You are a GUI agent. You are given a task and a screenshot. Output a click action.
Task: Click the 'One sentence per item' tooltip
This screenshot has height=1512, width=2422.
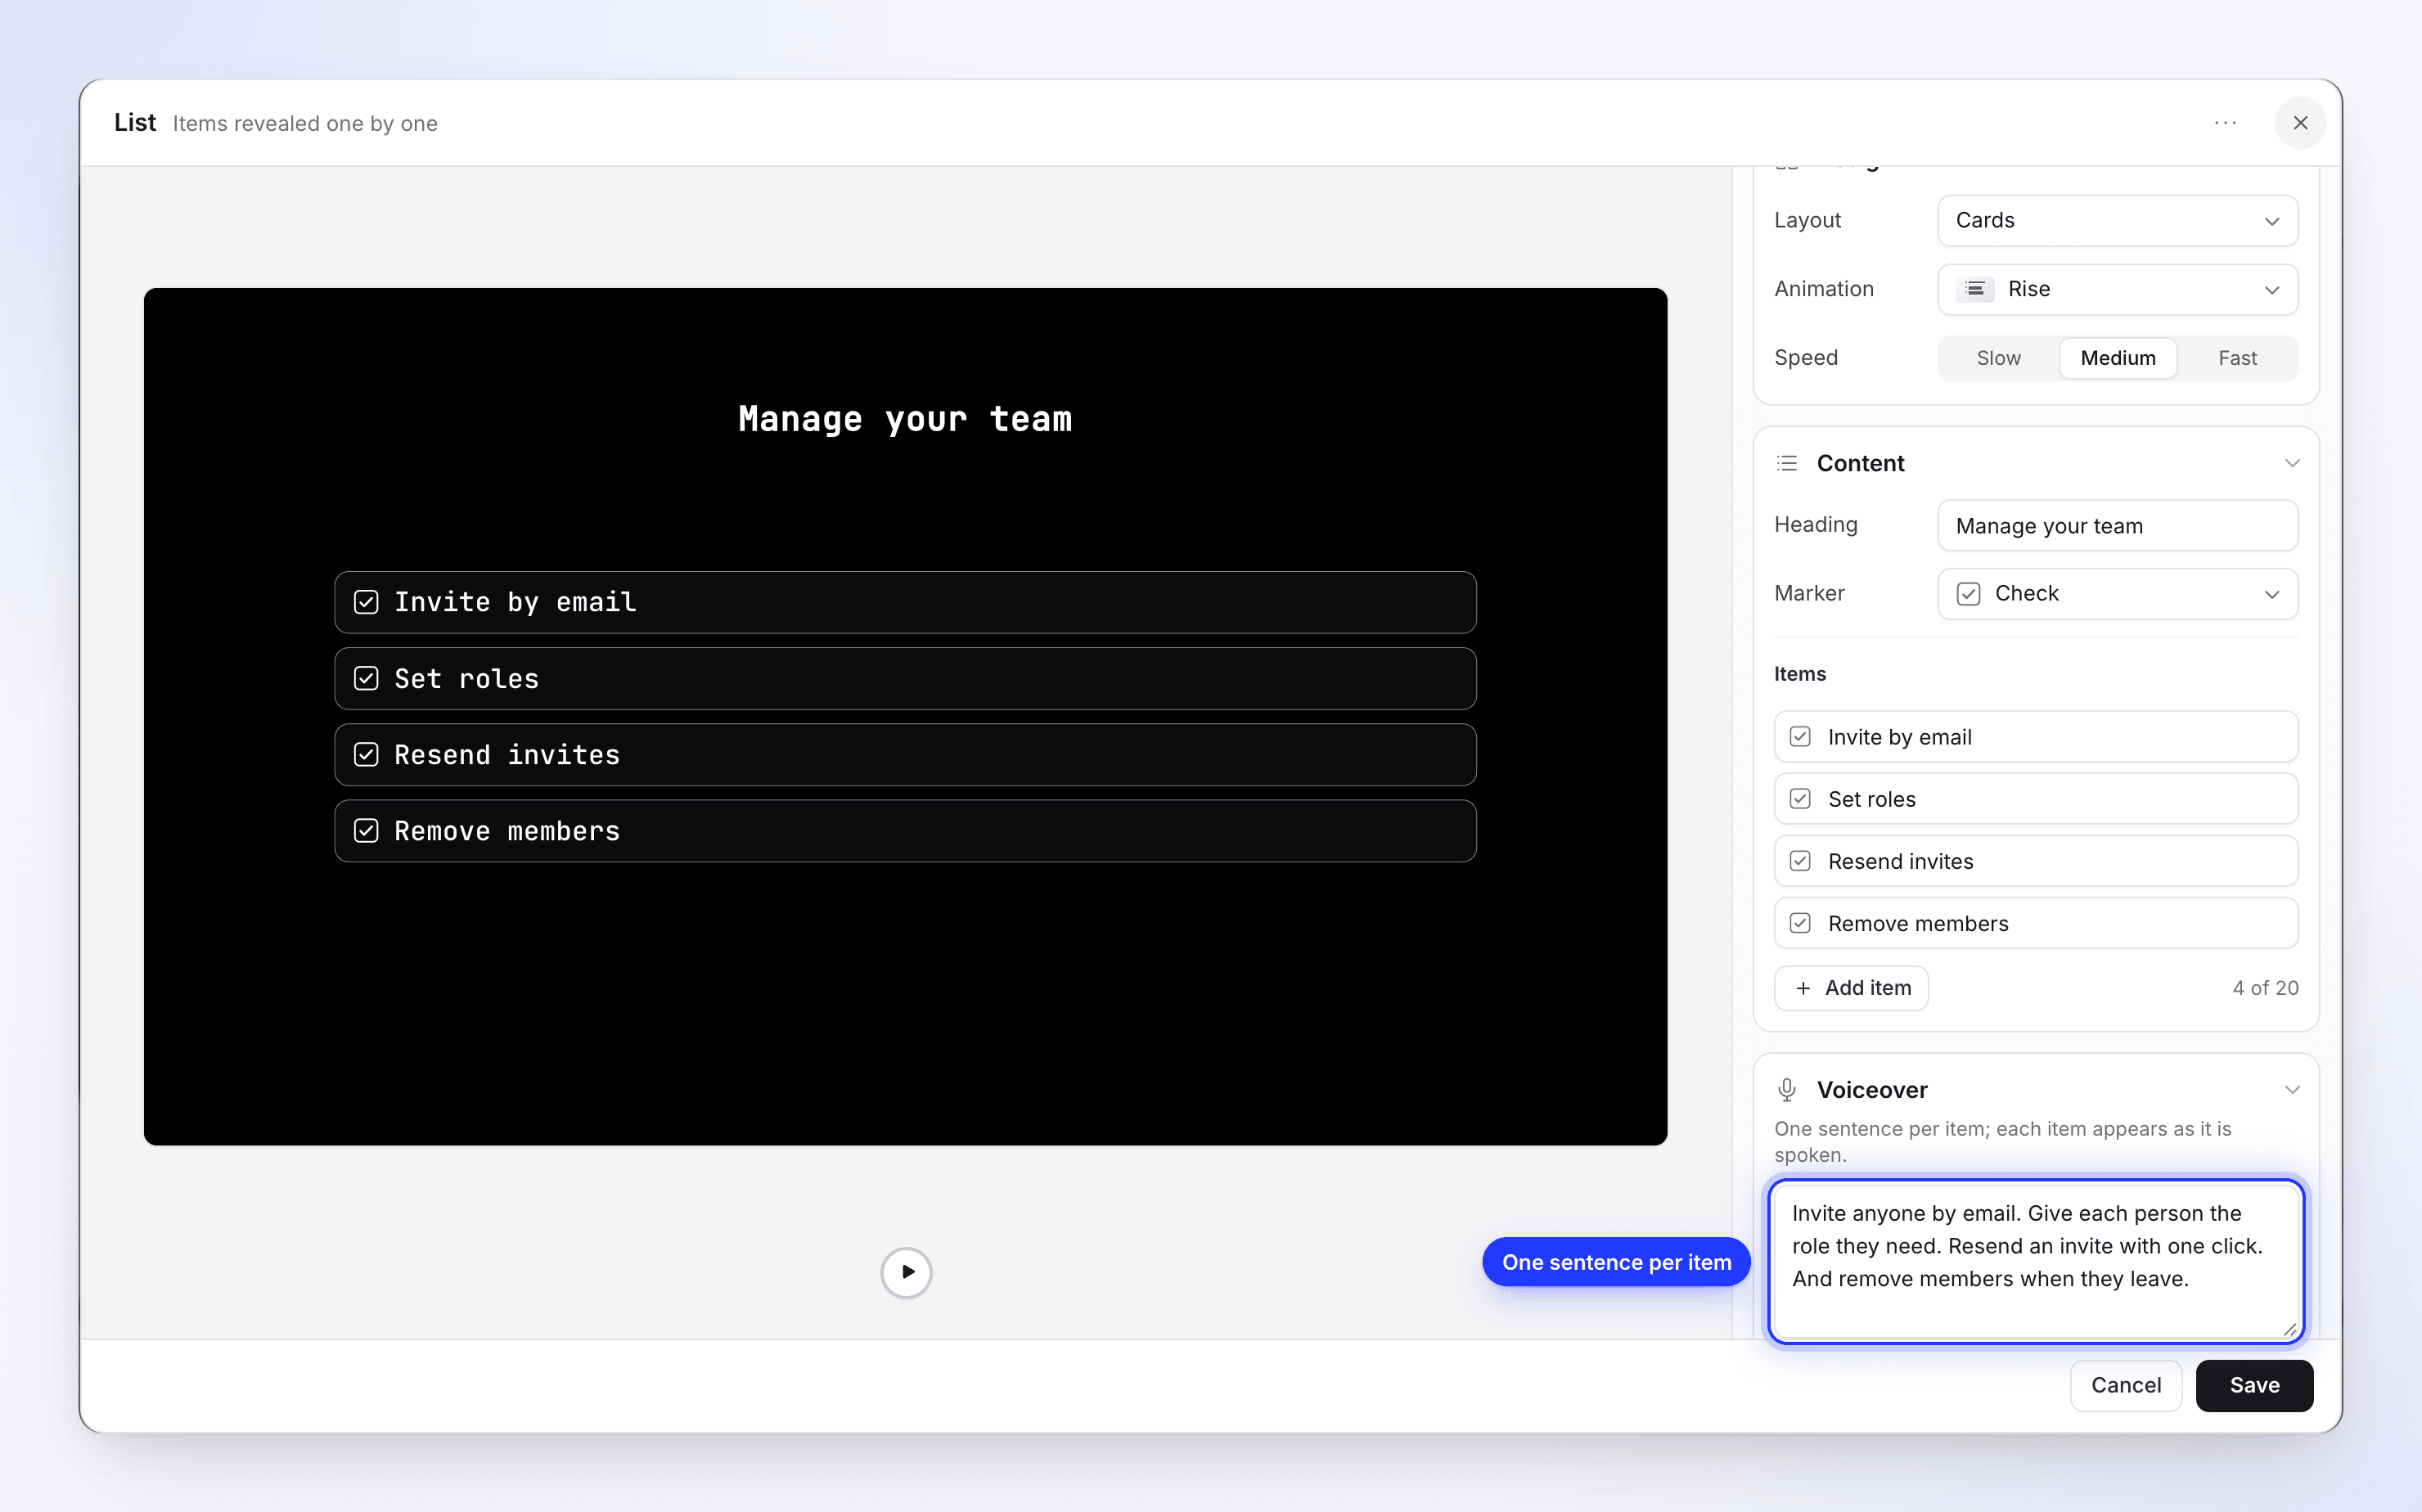point(1616,1262)
